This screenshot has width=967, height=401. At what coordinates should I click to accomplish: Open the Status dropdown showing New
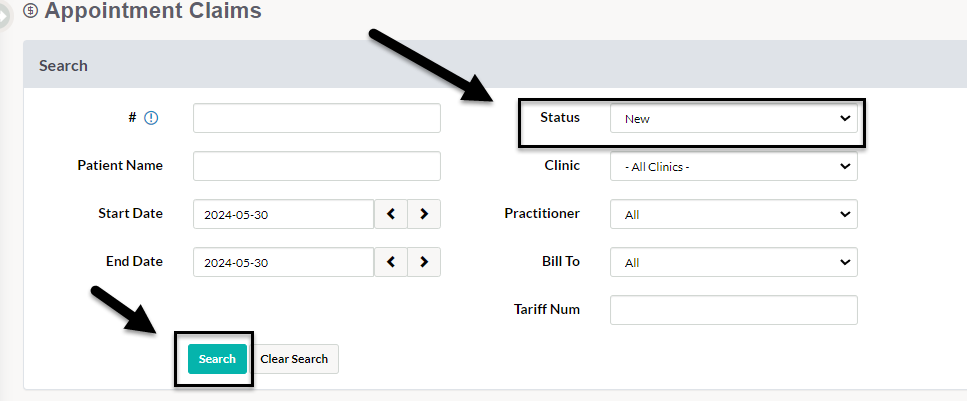coord(734,118)
